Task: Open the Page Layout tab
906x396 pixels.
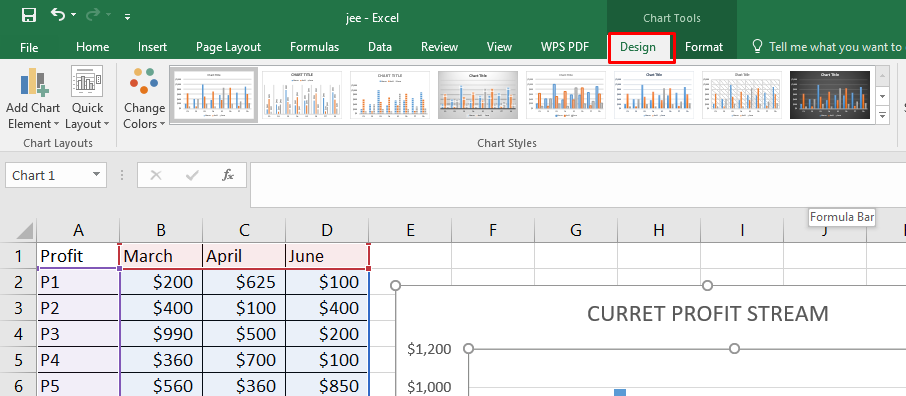Action: [228, 47]
